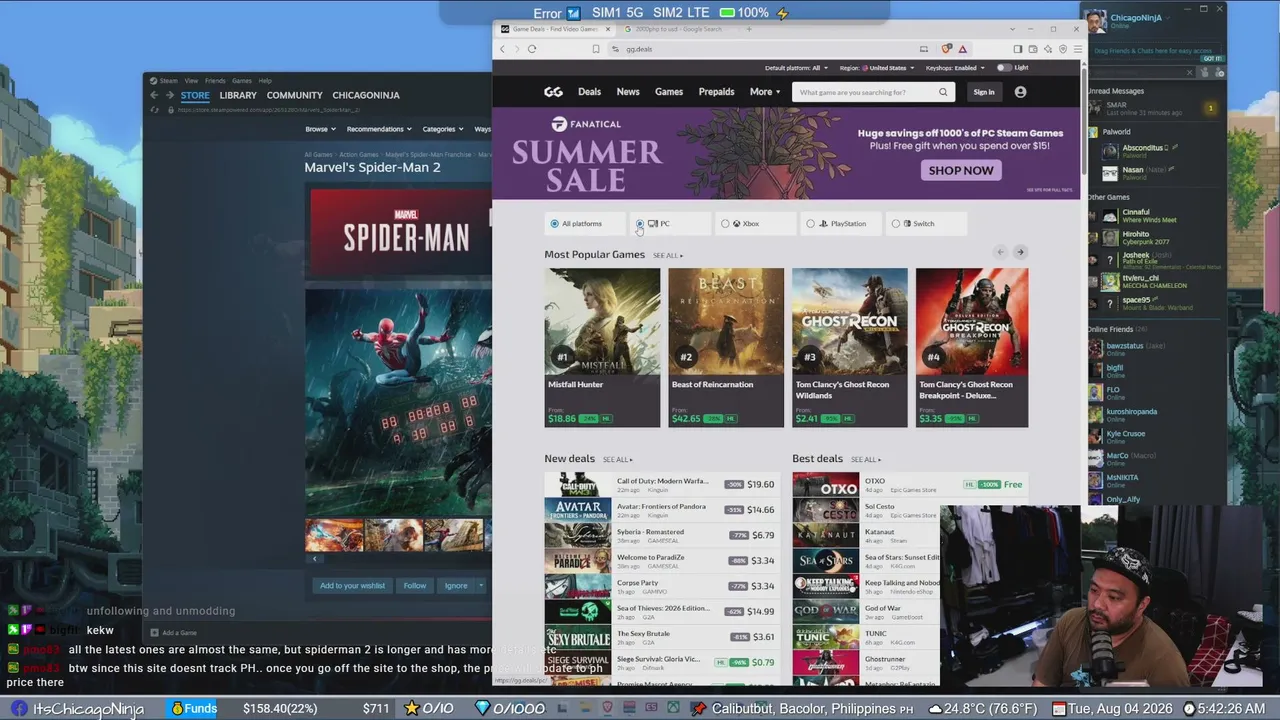Open the browser hamburger menu
The width and height of the screenshot is (1280, 720).
[1077, 49]
